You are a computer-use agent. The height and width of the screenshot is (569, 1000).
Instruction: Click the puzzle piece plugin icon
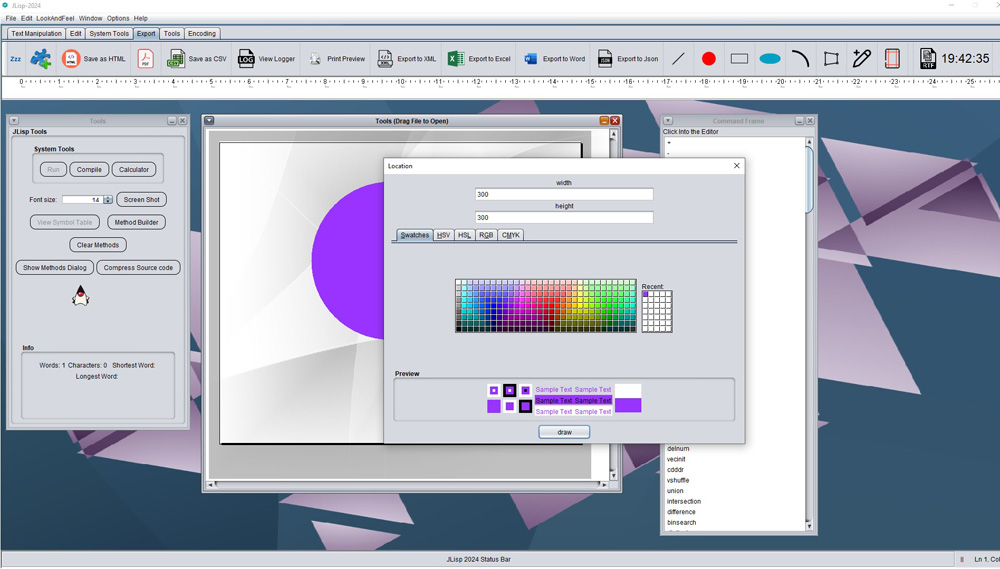coord(41,59)
